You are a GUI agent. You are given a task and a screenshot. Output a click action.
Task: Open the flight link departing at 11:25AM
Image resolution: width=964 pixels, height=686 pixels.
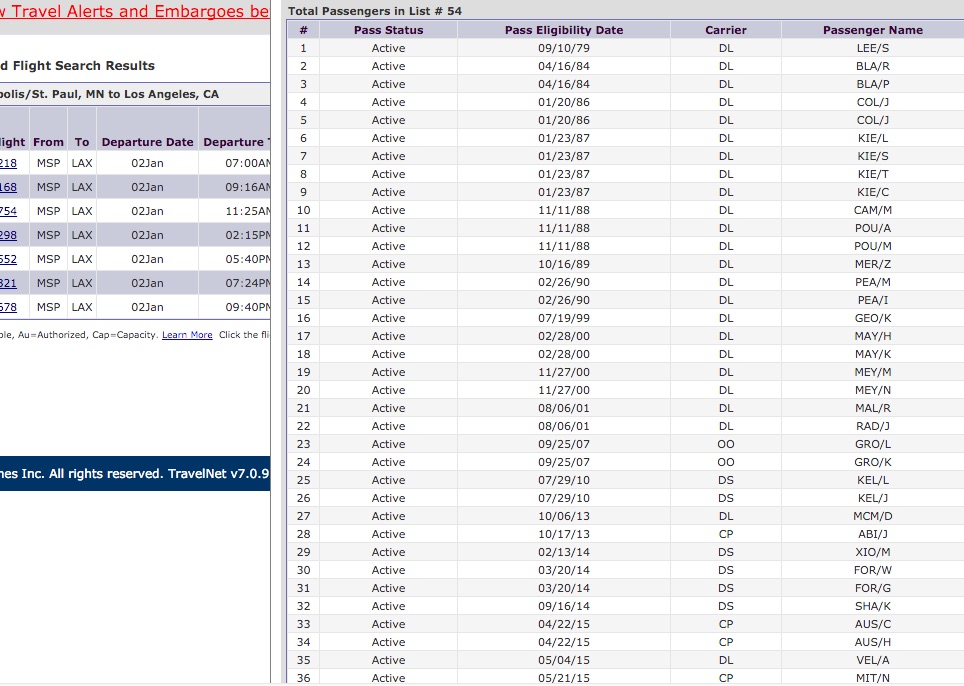(x=8, y=211)
